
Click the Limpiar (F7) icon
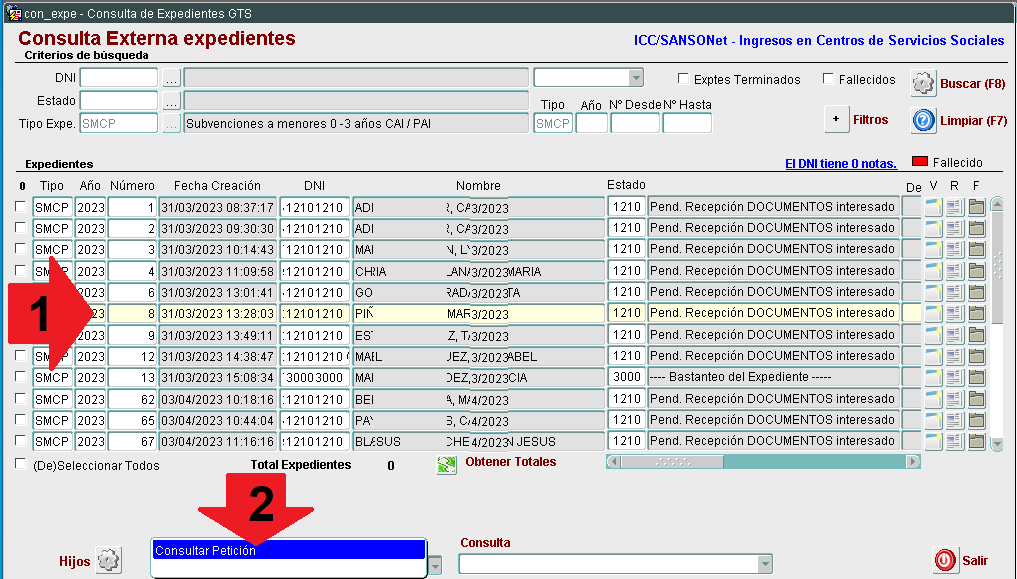(922, 121)
